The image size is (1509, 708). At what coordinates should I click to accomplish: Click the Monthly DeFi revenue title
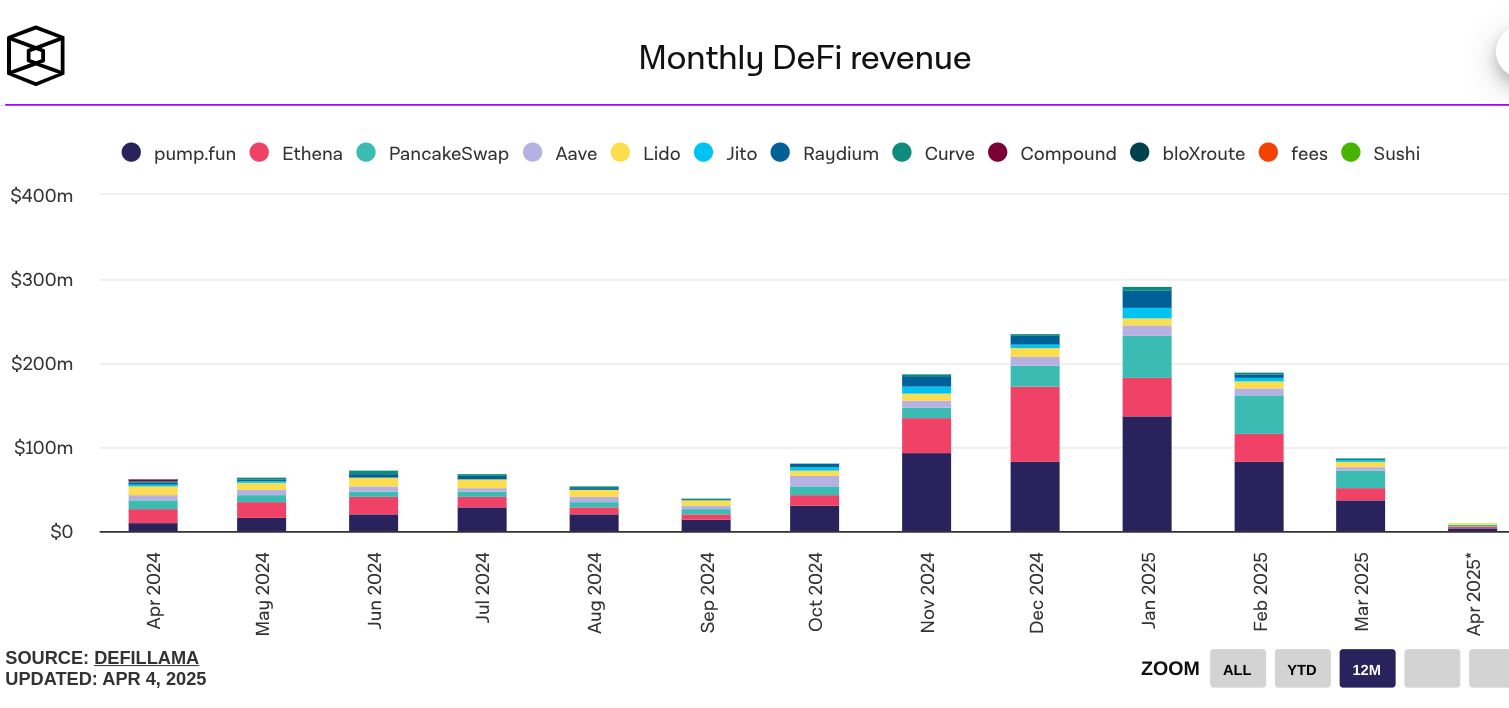(x=805, y=58)
